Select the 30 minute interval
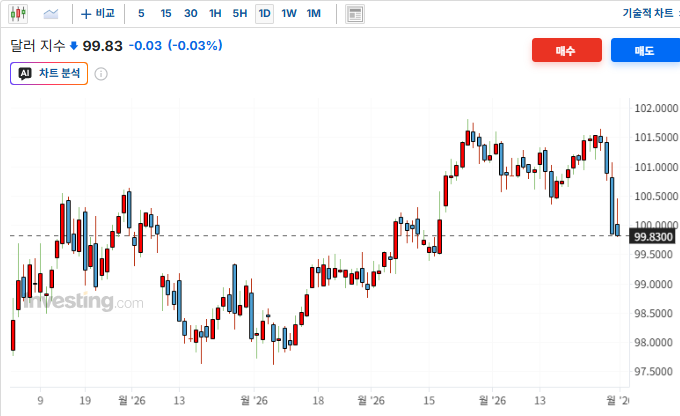 (191, 14)
